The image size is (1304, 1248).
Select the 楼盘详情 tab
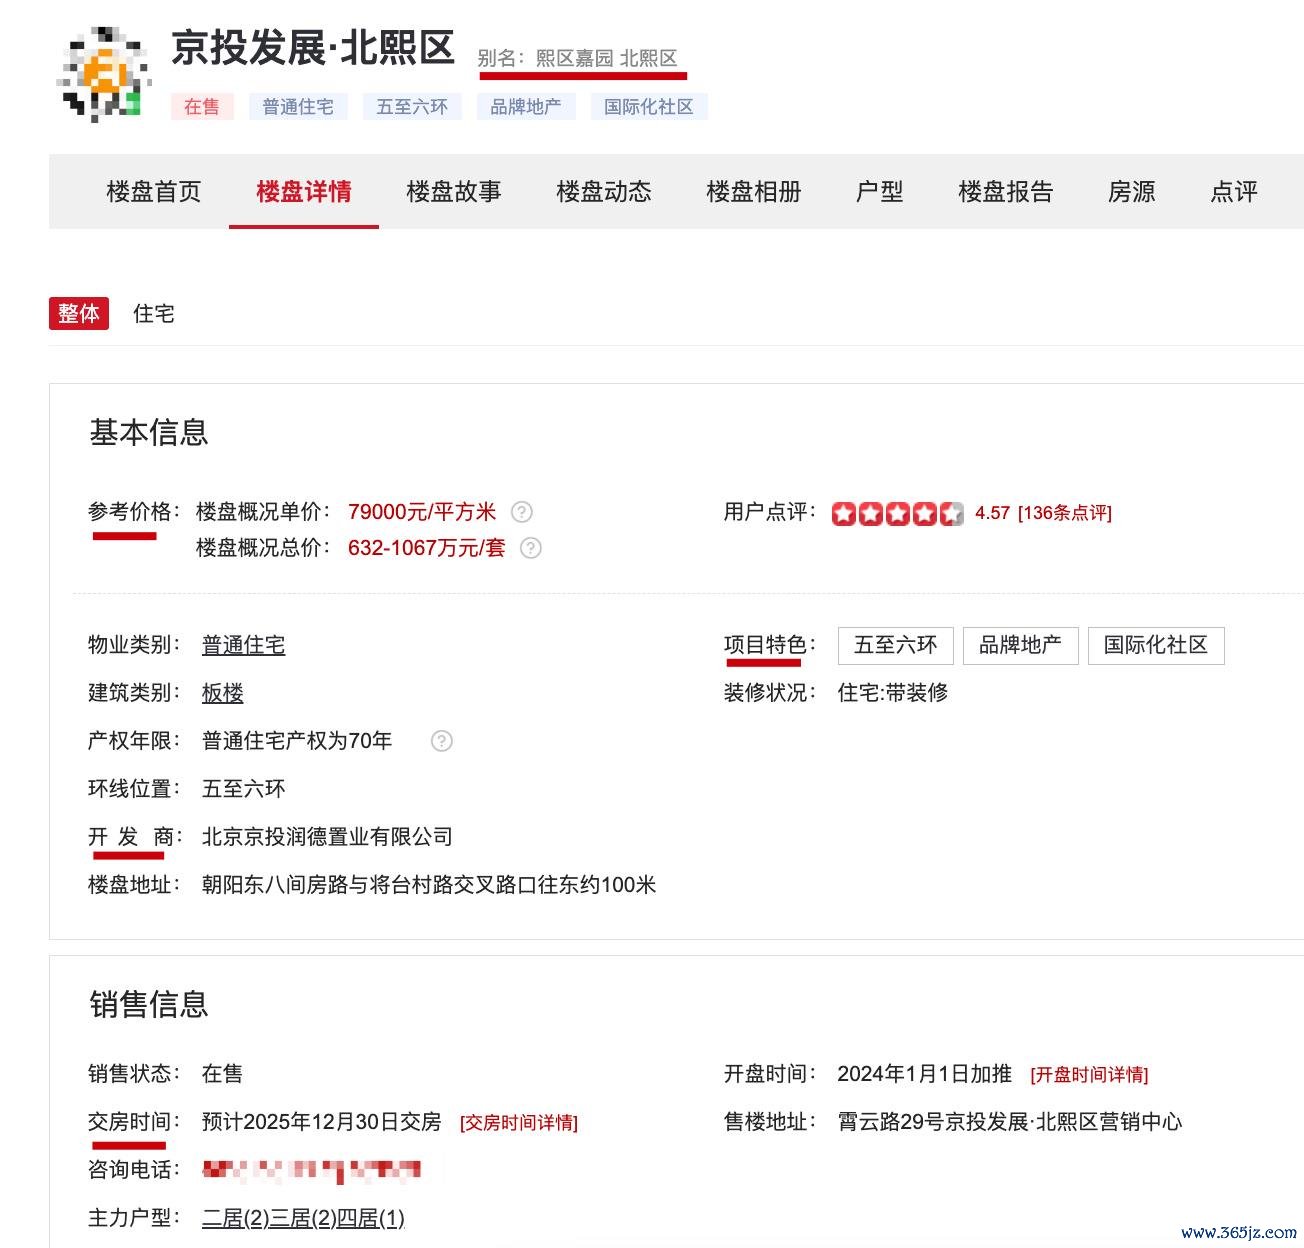(x=304, y=192)
